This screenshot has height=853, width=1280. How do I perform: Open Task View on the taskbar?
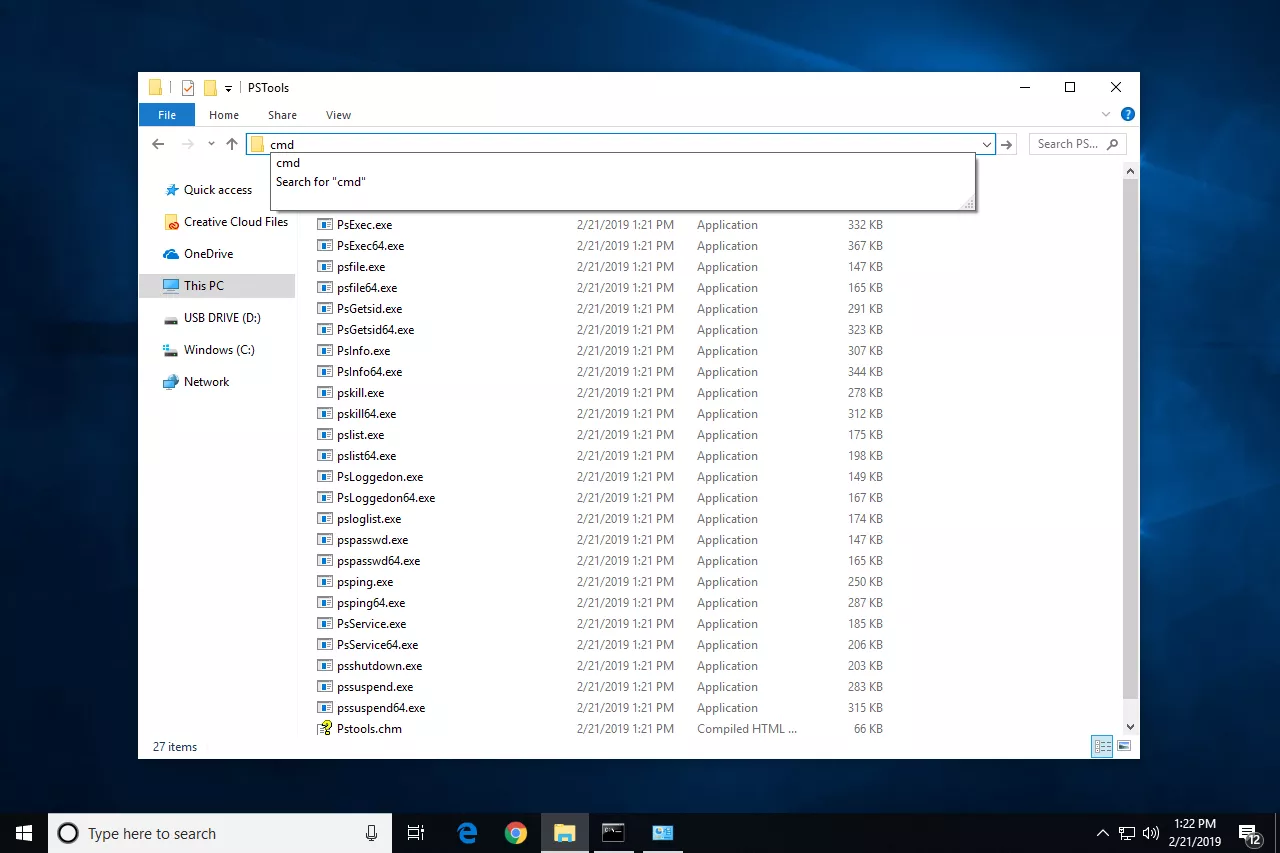416,833
